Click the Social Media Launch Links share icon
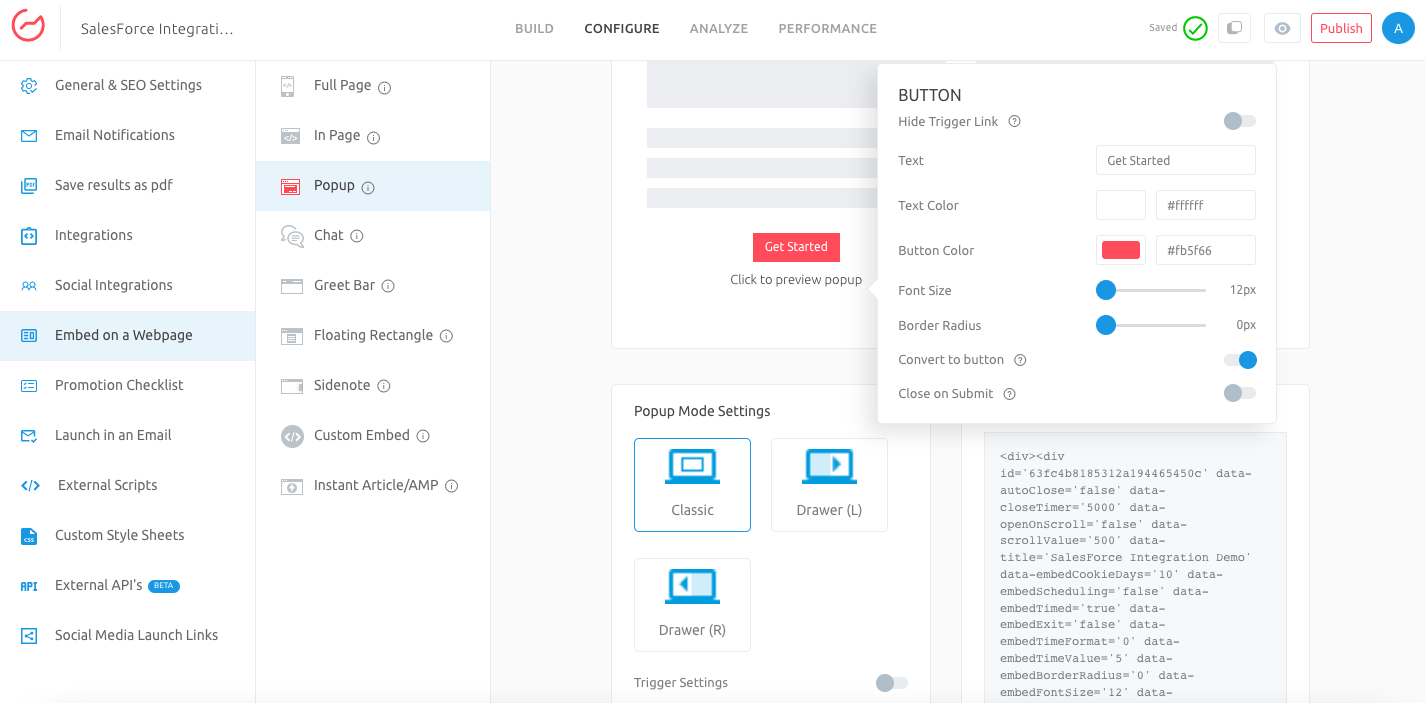Viewport: 1425px width, 703px height. [29, 635]
